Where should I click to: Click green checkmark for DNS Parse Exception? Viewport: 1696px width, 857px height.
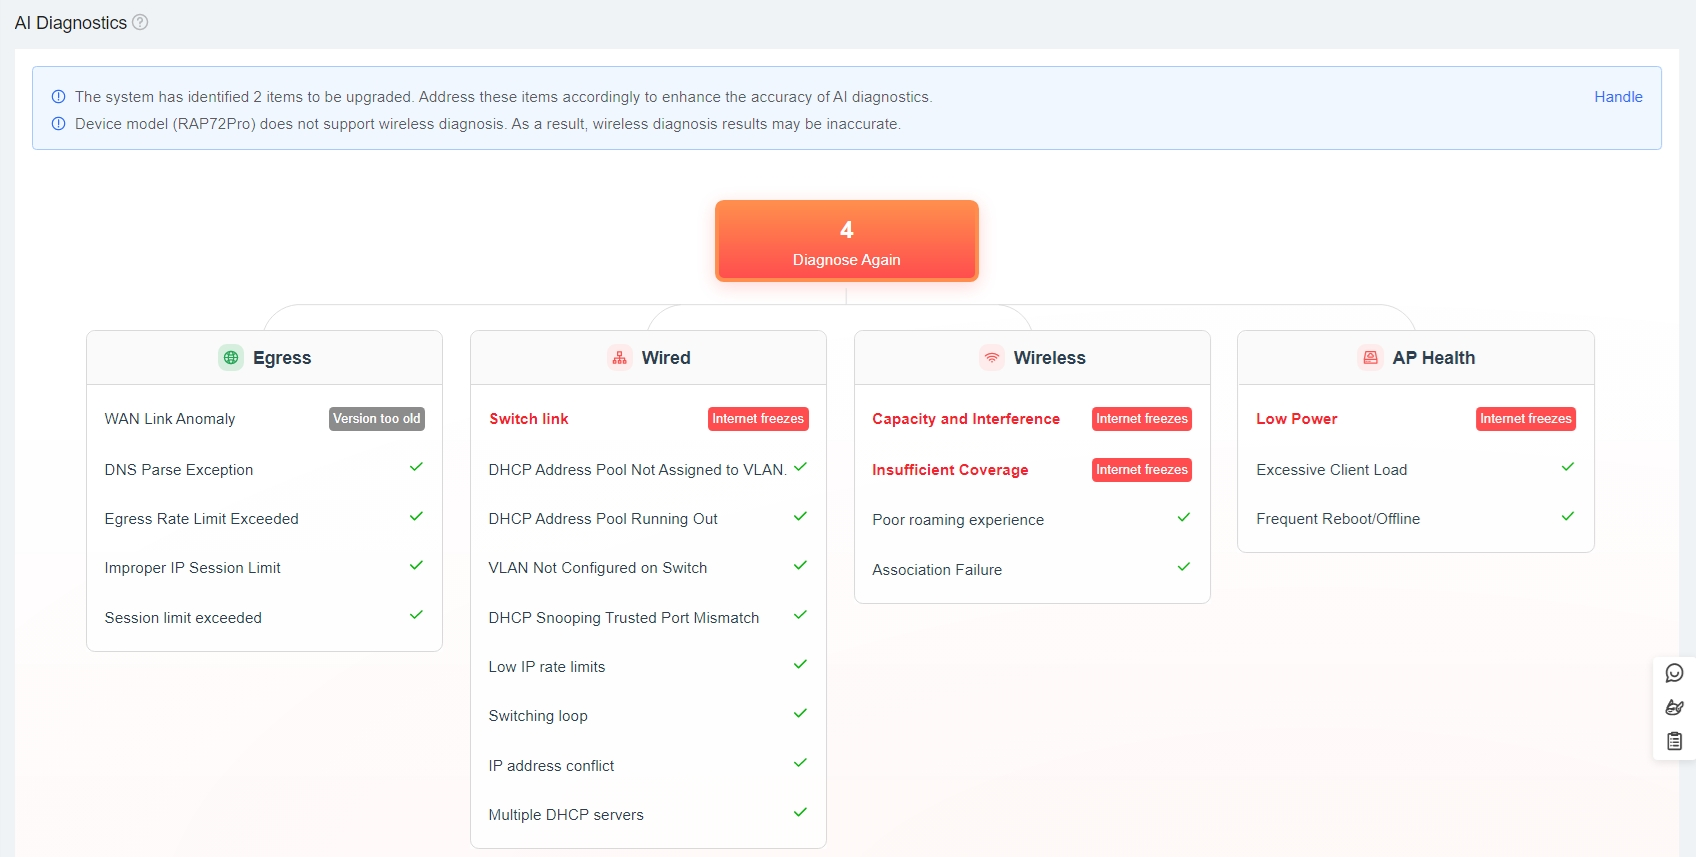[x=416, y=467]
